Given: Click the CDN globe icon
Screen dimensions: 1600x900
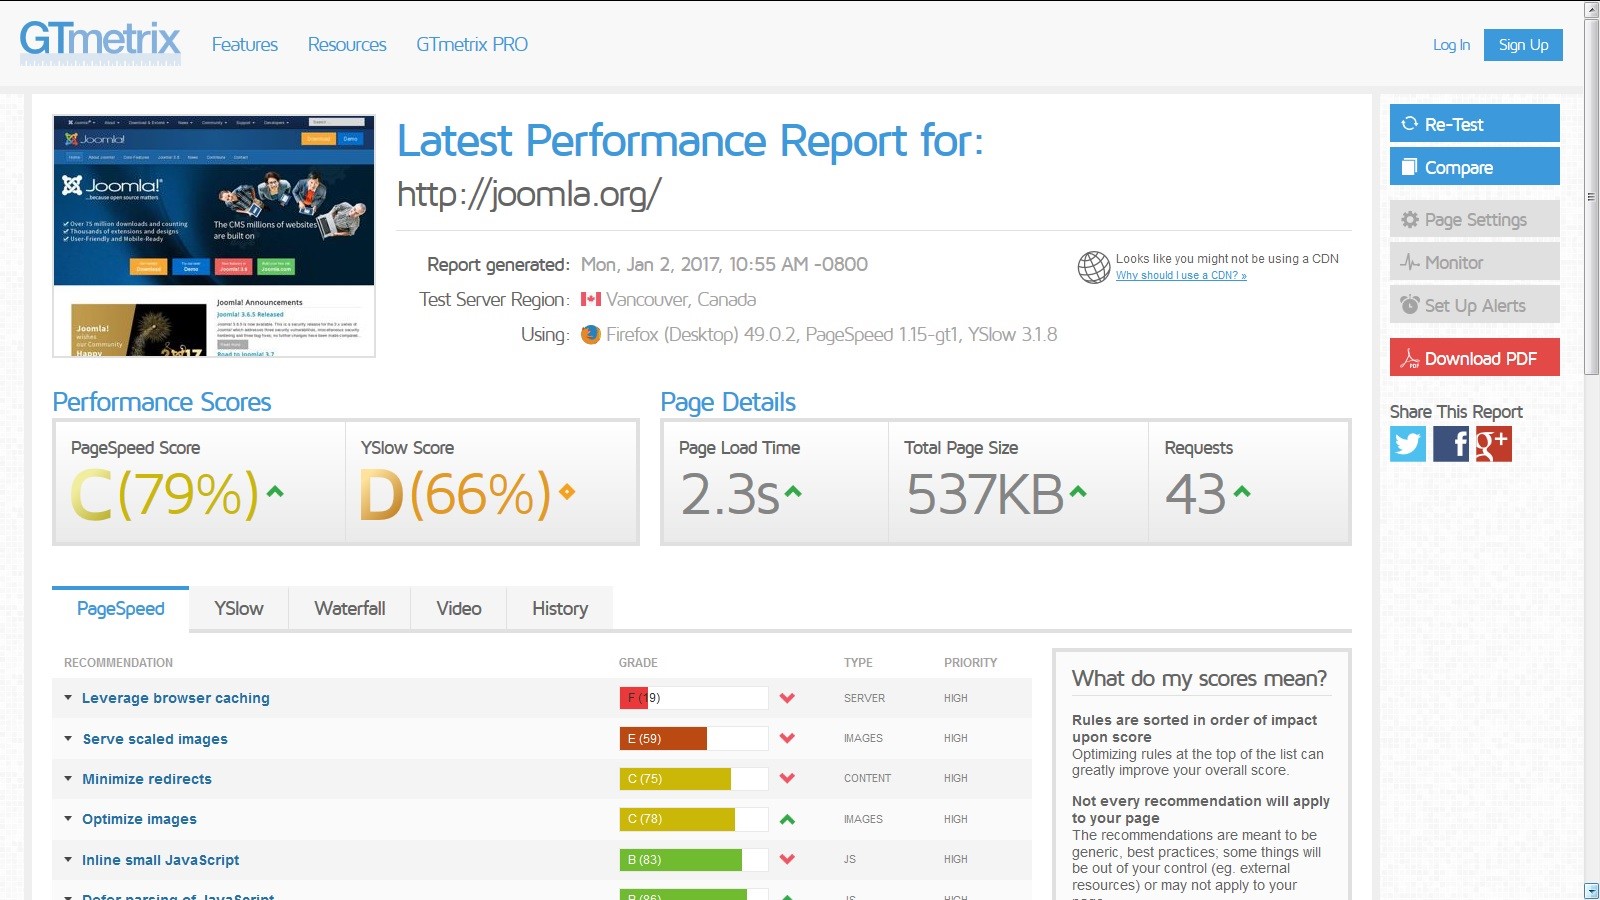Looking at the screenshot, I should point(1093,267).
